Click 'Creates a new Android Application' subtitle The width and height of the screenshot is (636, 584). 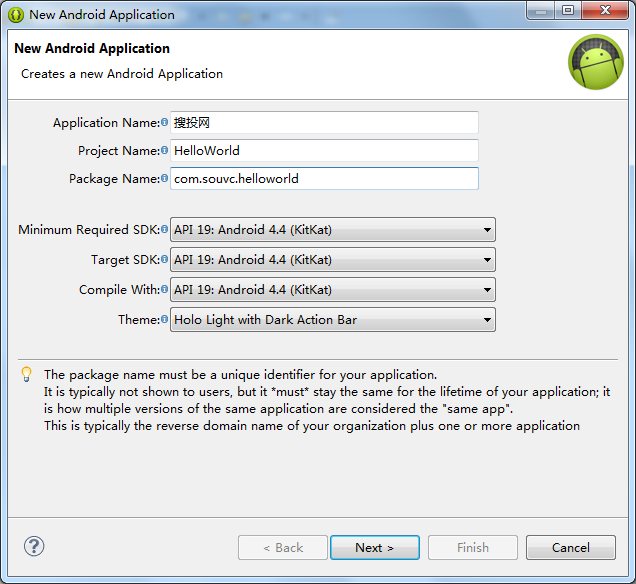point(122,74)
